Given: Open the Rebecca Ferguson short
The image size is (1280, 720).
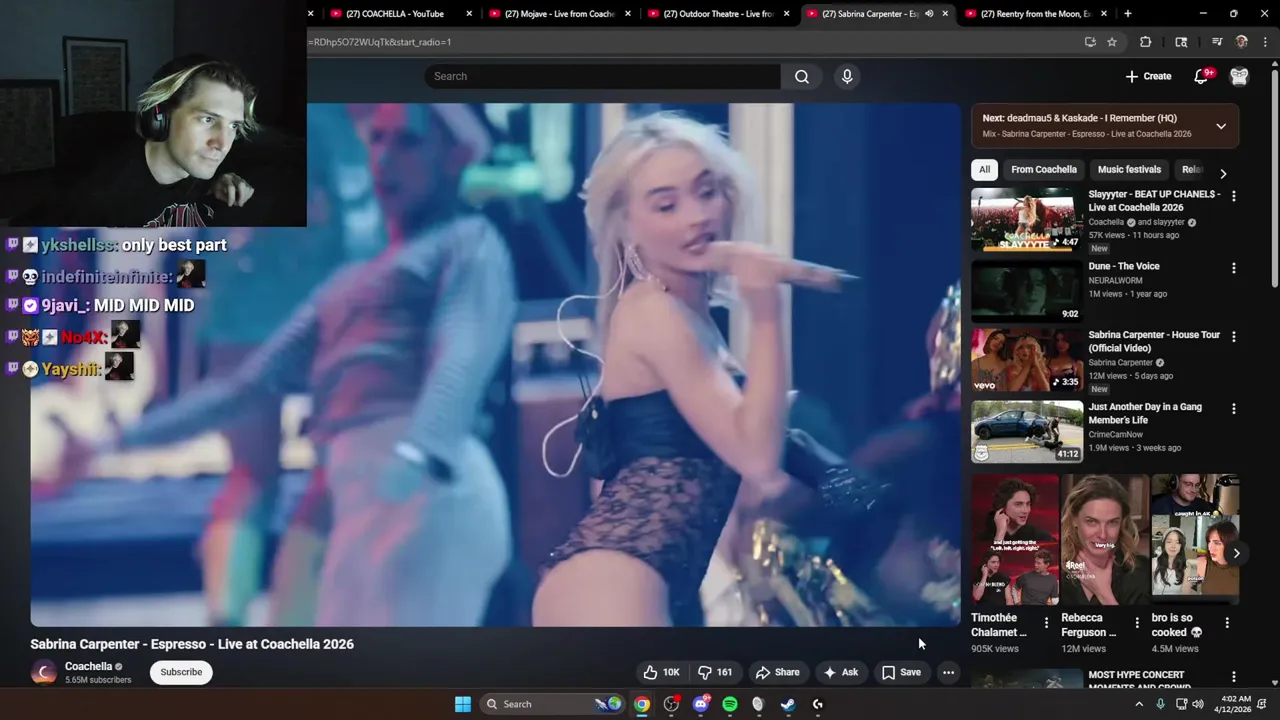Looking at the screenshot, I should tap(1105, 539).
